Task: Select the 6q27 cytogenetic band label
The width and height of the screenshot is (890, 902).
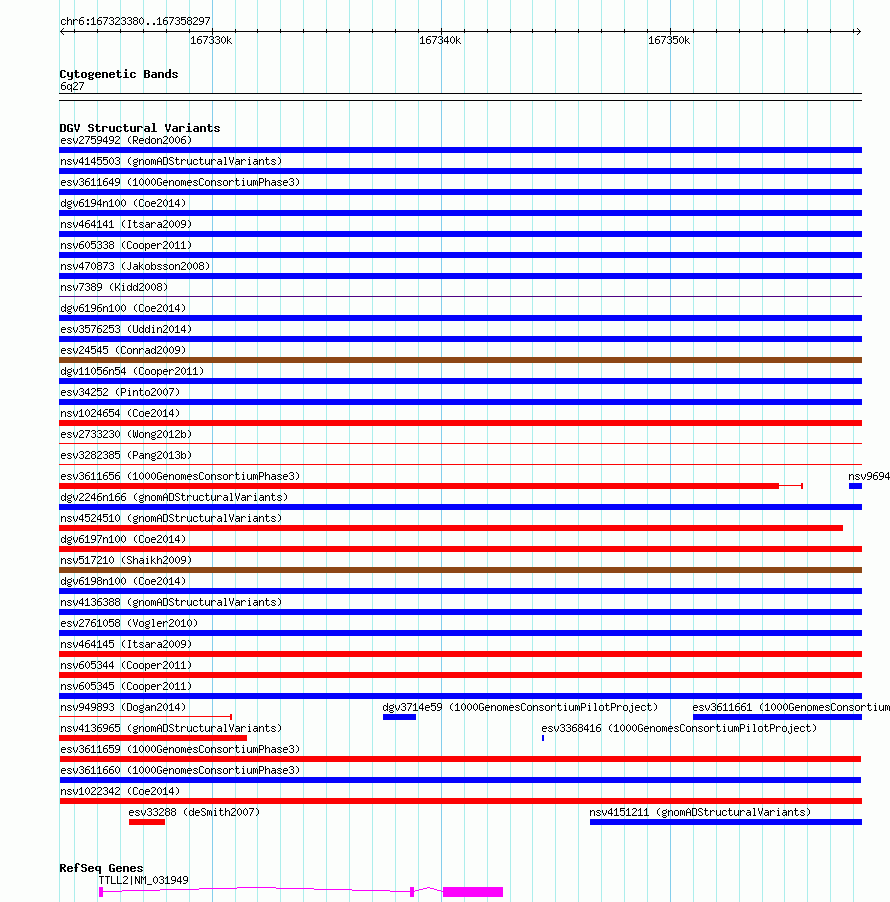Action: tap(72, 86)
